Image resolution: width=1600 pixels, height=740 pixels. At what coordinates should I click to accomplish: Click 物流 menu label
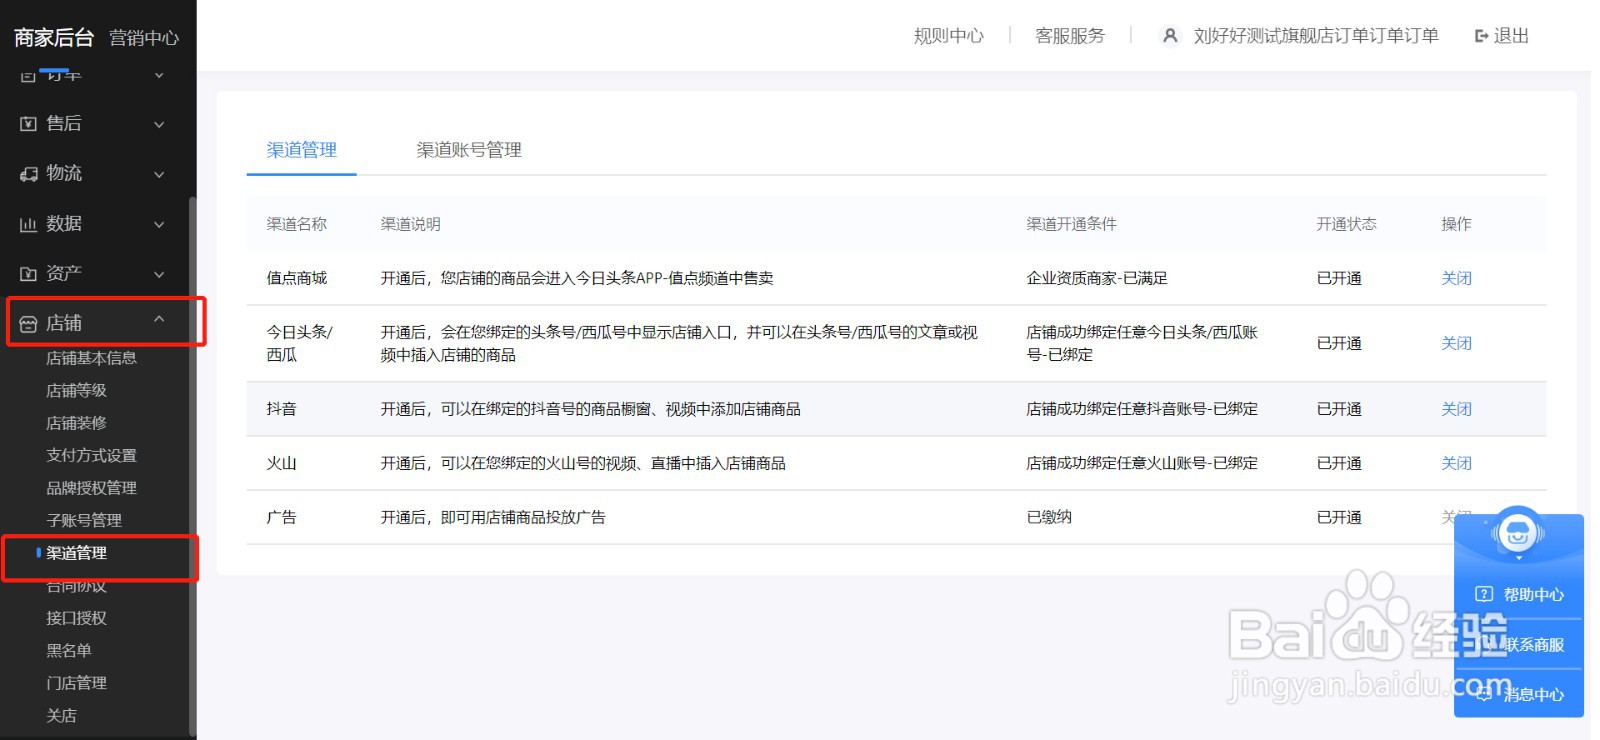[x=64, y=174]
